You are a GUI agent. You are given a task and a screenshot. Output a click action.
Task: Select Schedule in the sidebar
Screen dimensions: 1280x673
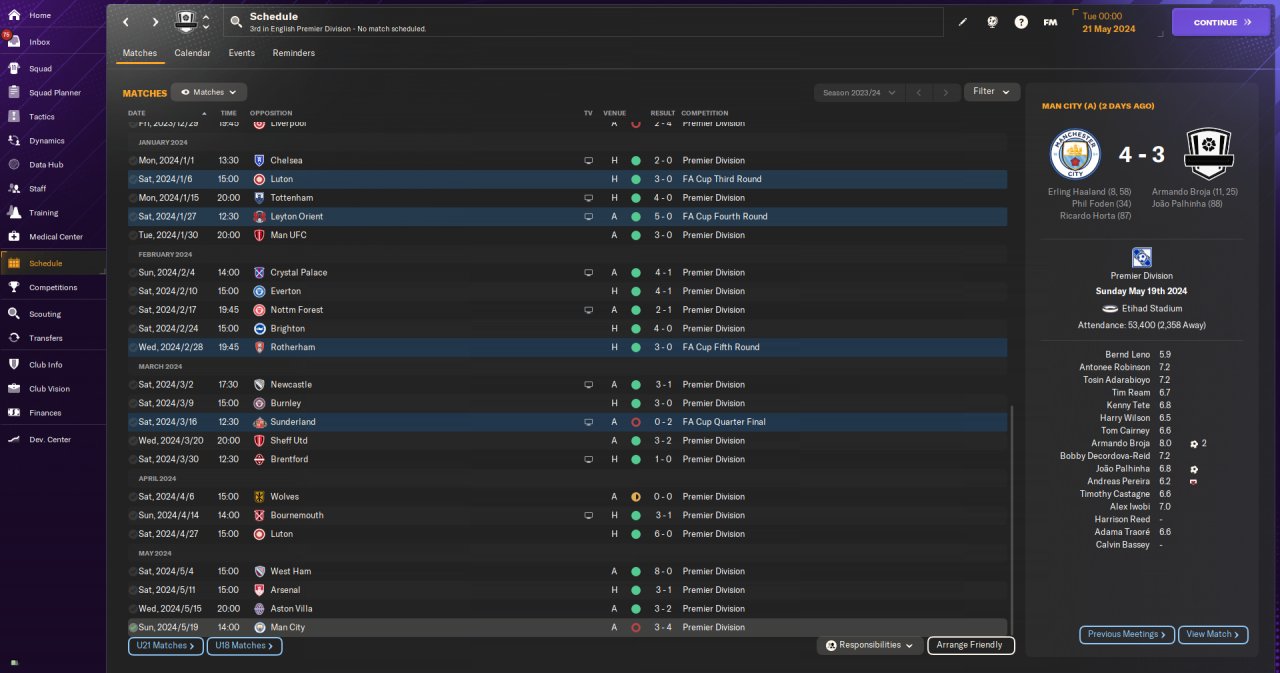tap(52, 263)
